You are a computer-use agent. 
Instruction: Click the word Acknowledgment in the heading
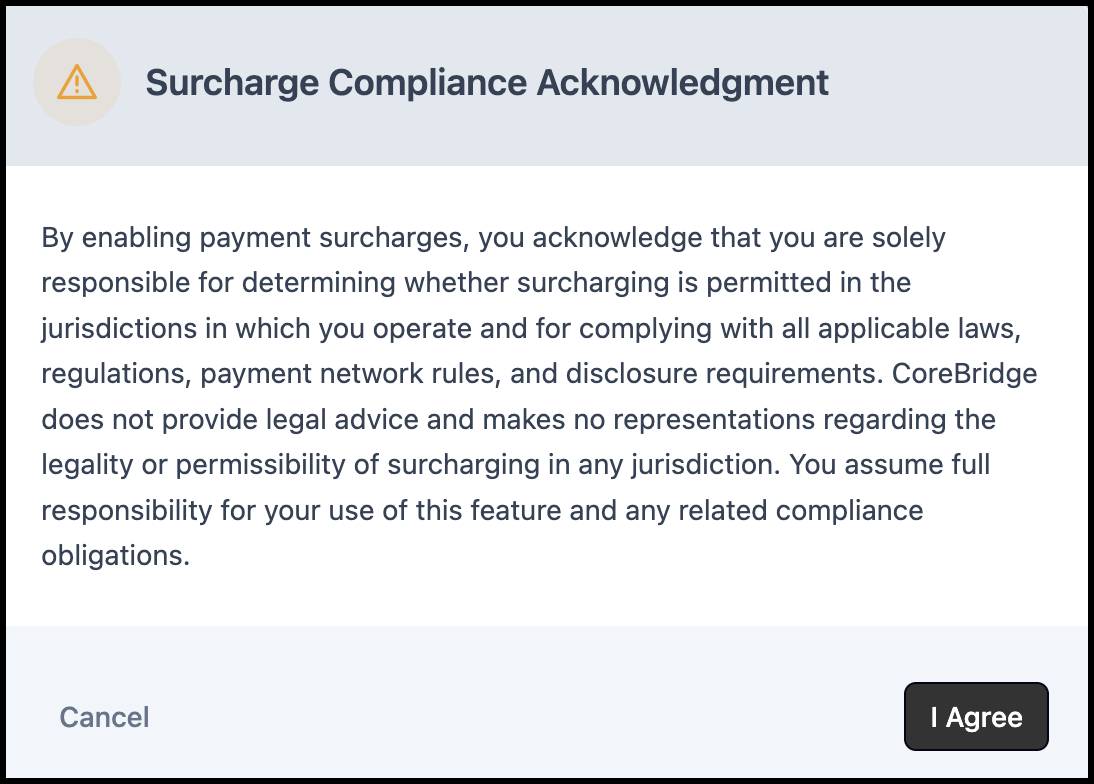pyautogui.click(x=682, y=83)
